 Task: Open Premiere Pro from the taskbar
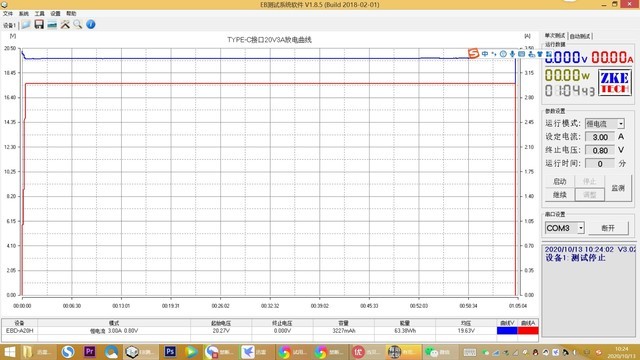(90, 351)
